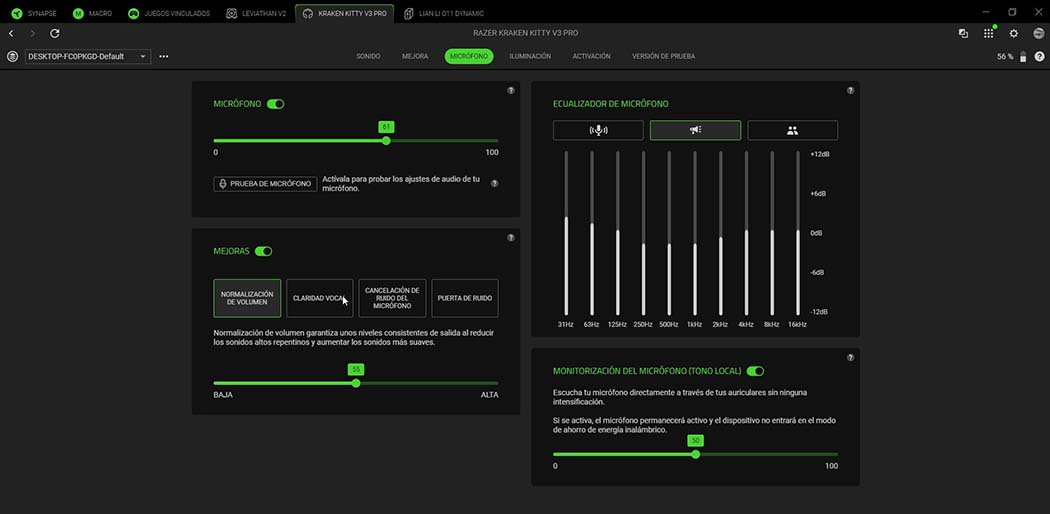
Task: Click the user account avatar
Action: (x=1038, y=33)
